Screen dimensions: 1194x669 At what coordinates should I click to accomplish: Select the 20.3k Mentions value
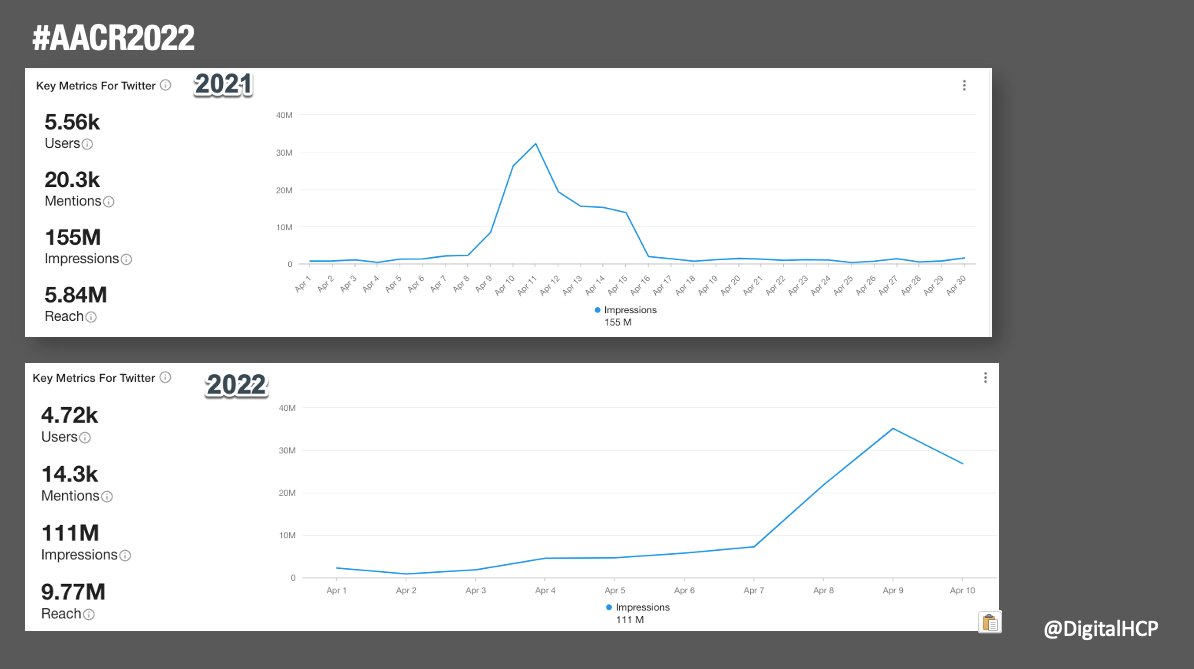[x=72, y=180]
